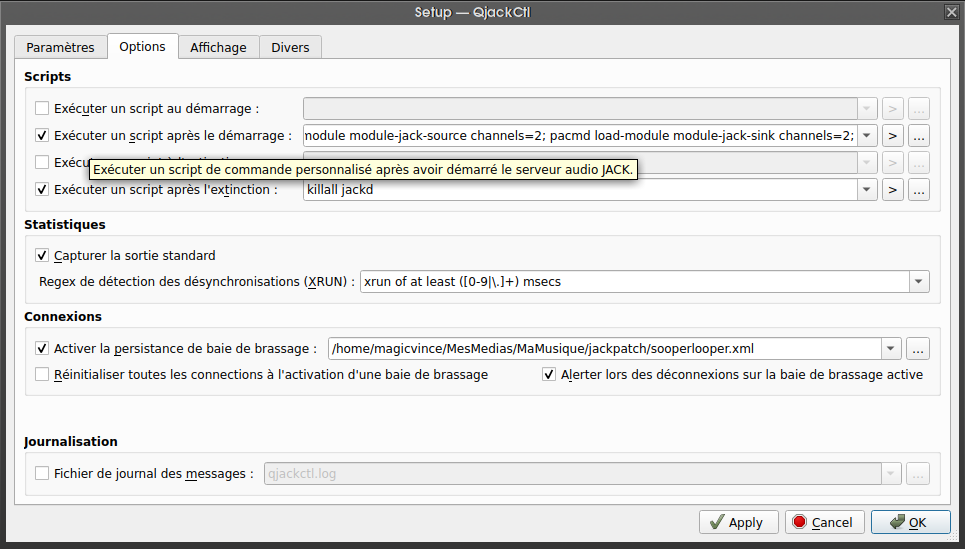Expand the XRUN regex dropdown
This screenshot has height=549, width=965.
click(x=918, y=282)
